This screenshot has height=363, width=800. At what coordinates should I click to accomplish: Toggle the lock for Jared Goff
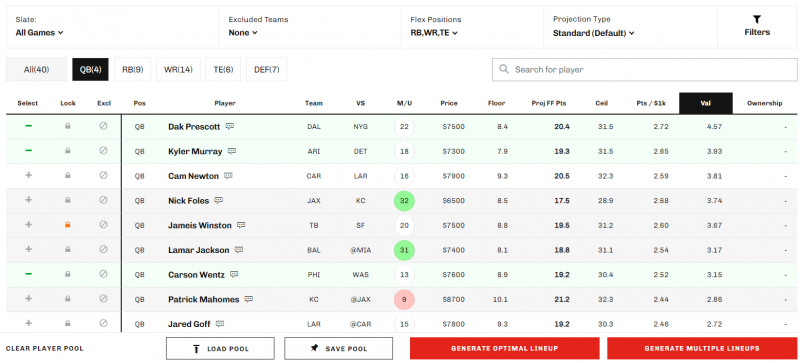click(x=68, y=323)
